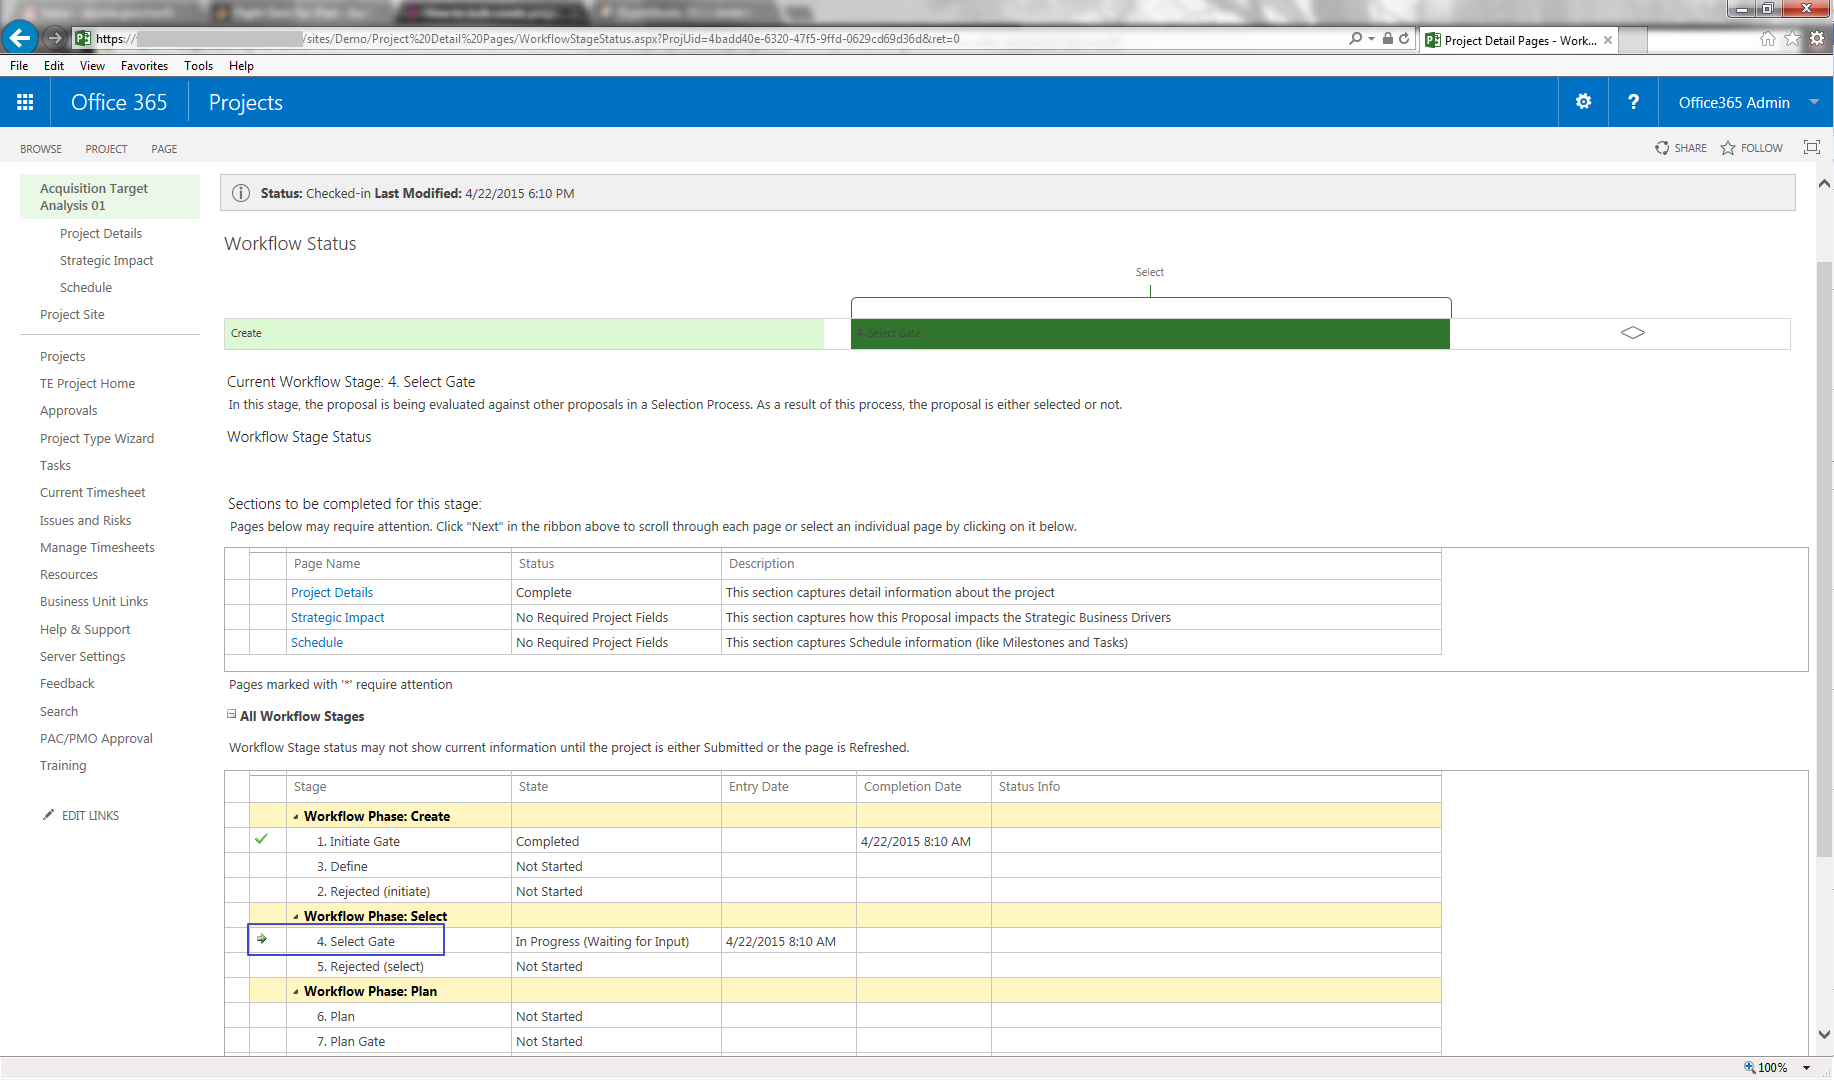Open Project Site in left navigation
This screenshot has height=1080, width=1834.
(x=72, y=314)
